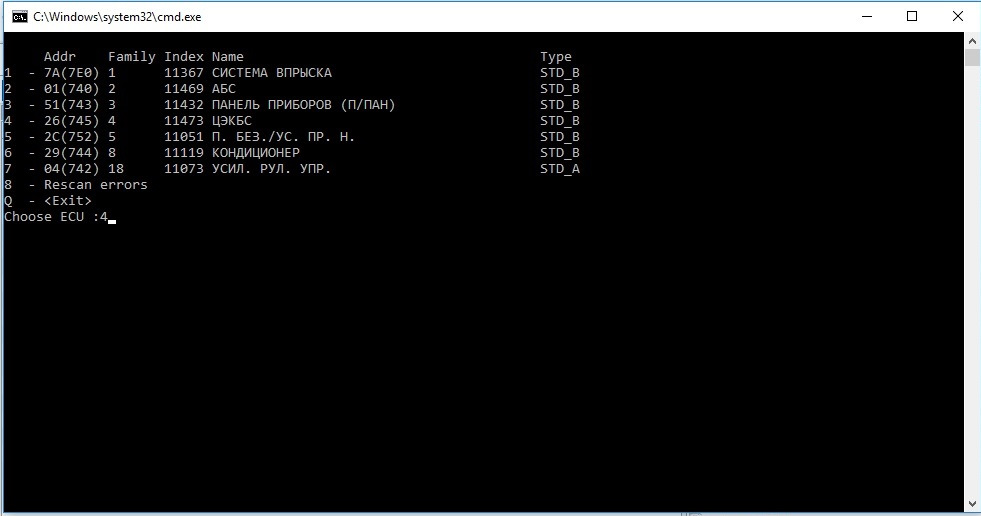Click the Type column header
The height and width of the screenshot is (516, 981).
[x=556, y=57]
